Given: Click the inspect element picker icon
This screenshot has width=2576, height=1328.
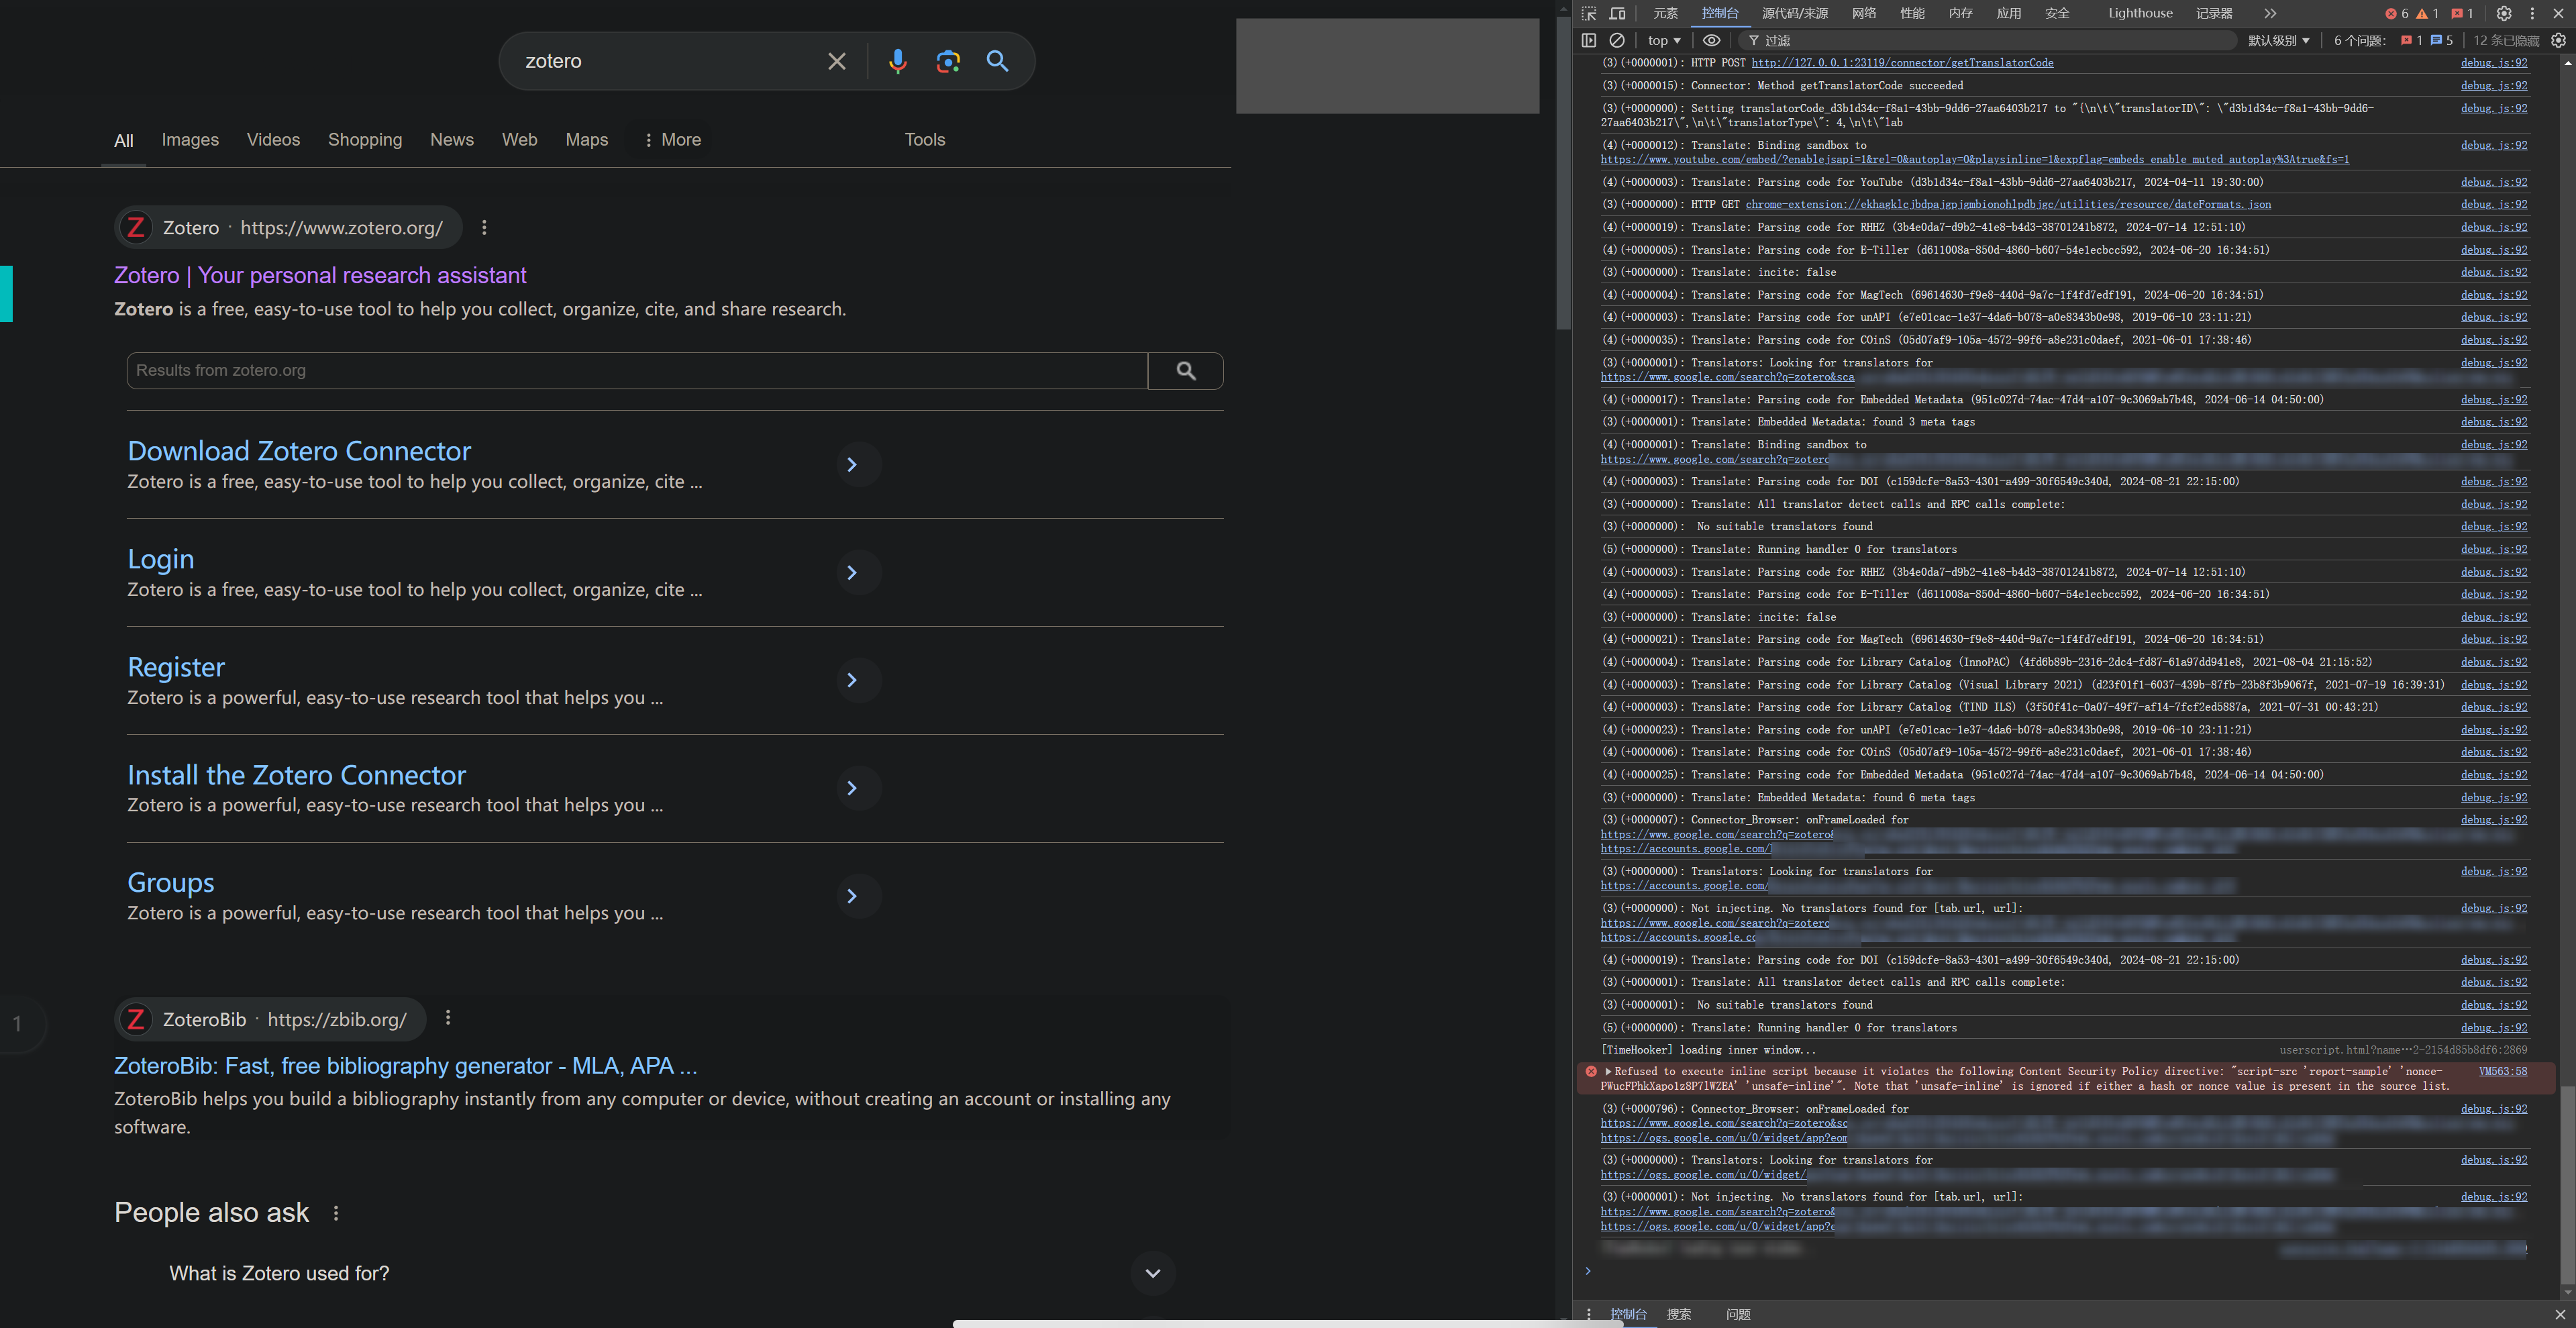Looking at the screenshot, I should pos(1589,13).
